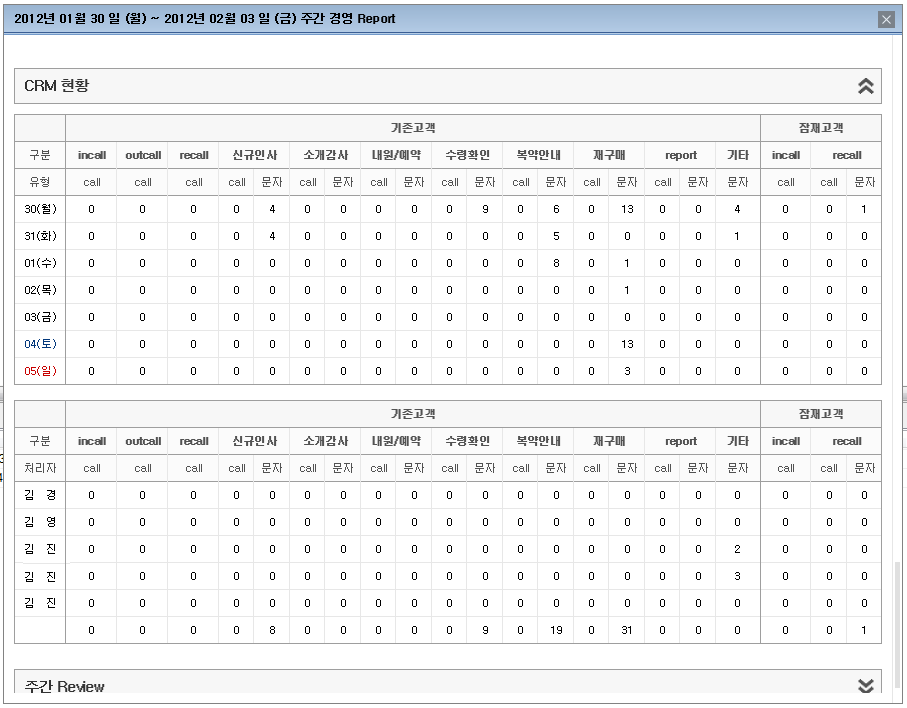Click the 김 경 handler row label
The width and height of the screenshot is (907, 708).
(x=40, y=495)
